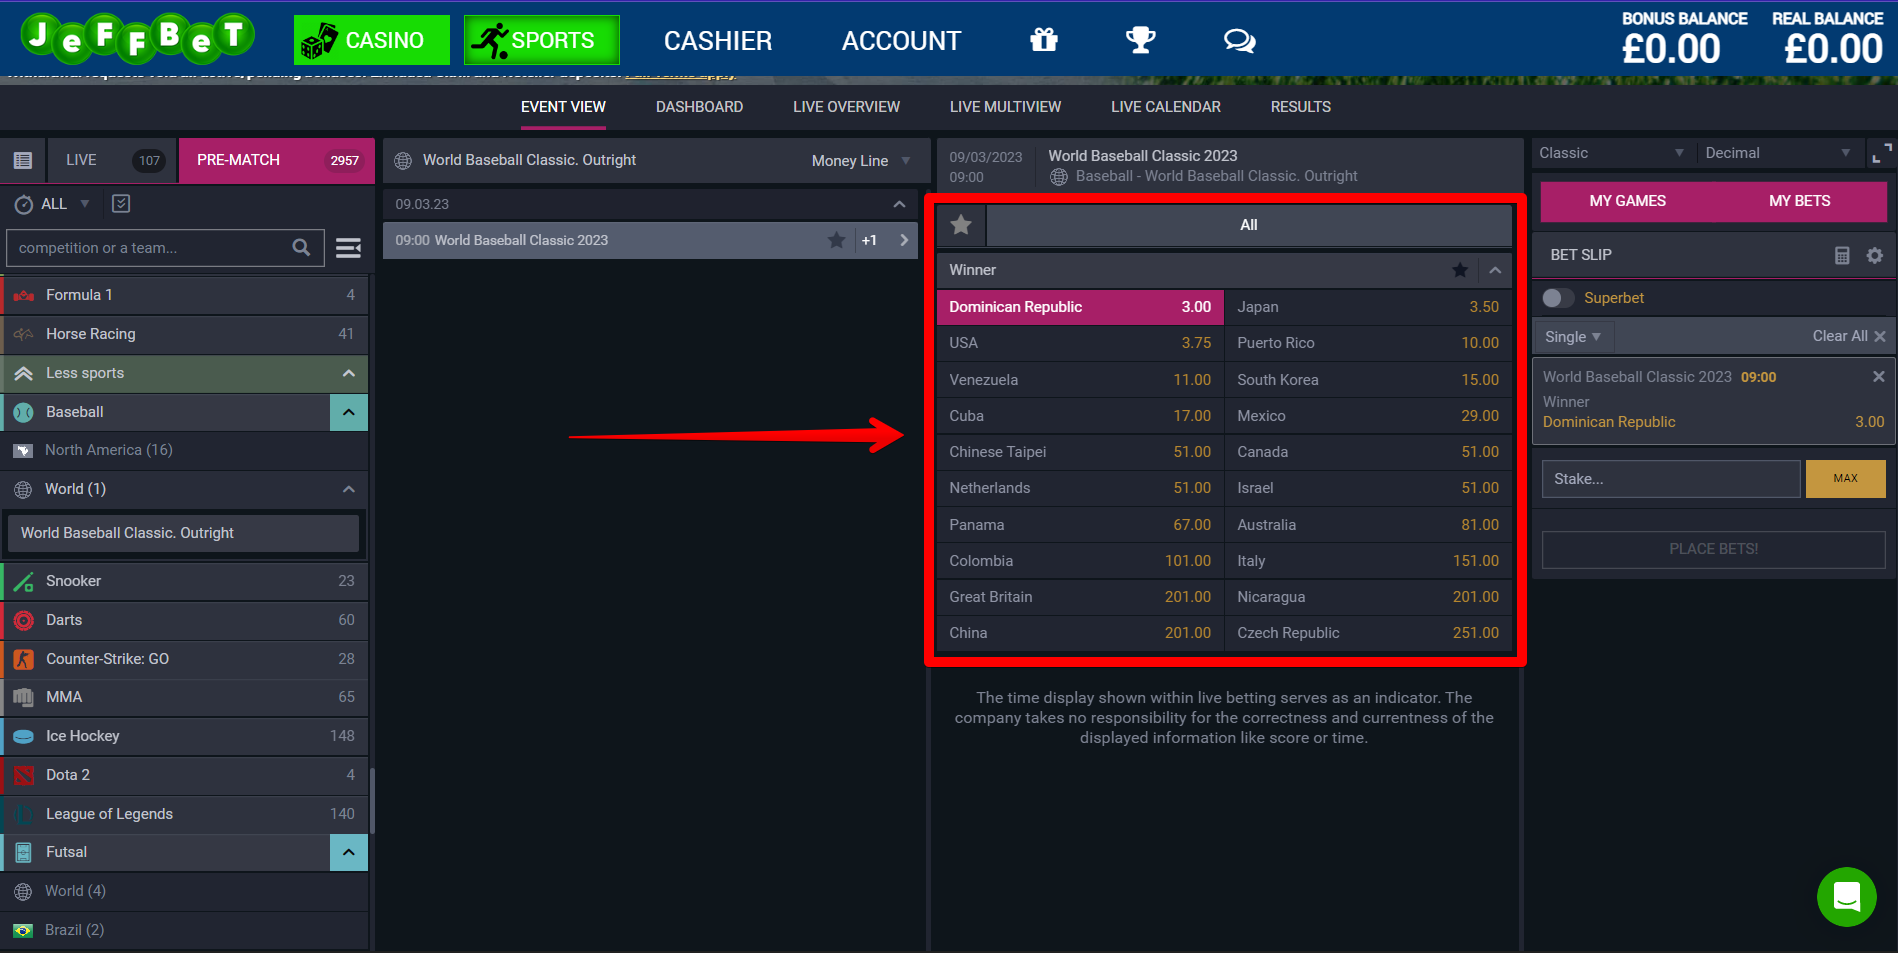This screenshot has width=1898, height=953.
Task: Open the sidebar hamburger menu icon
Action: click(348, 248)
